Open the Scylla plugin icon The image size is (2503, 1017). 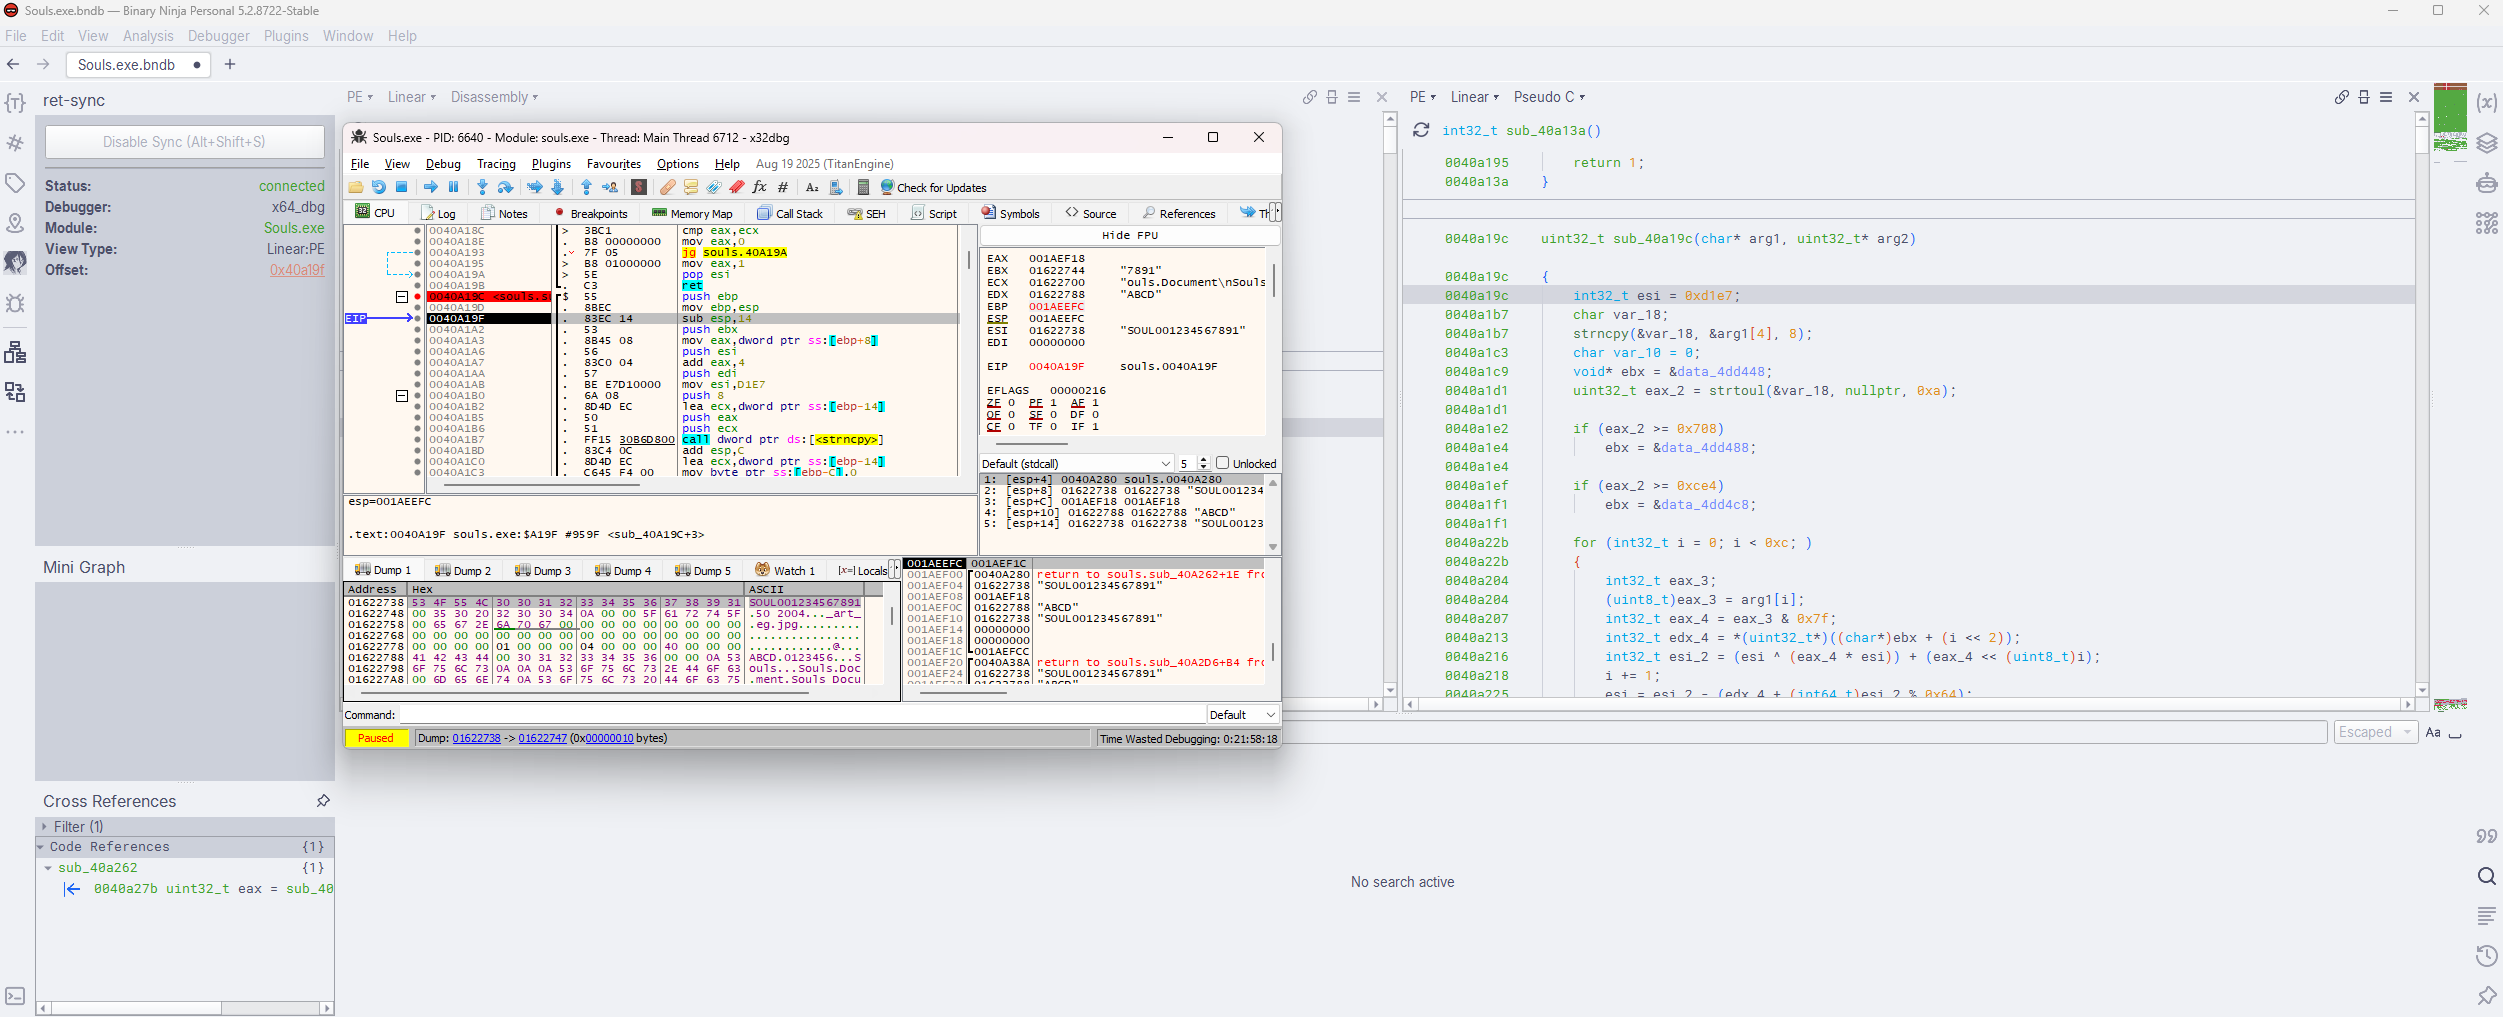coord(639,187)
